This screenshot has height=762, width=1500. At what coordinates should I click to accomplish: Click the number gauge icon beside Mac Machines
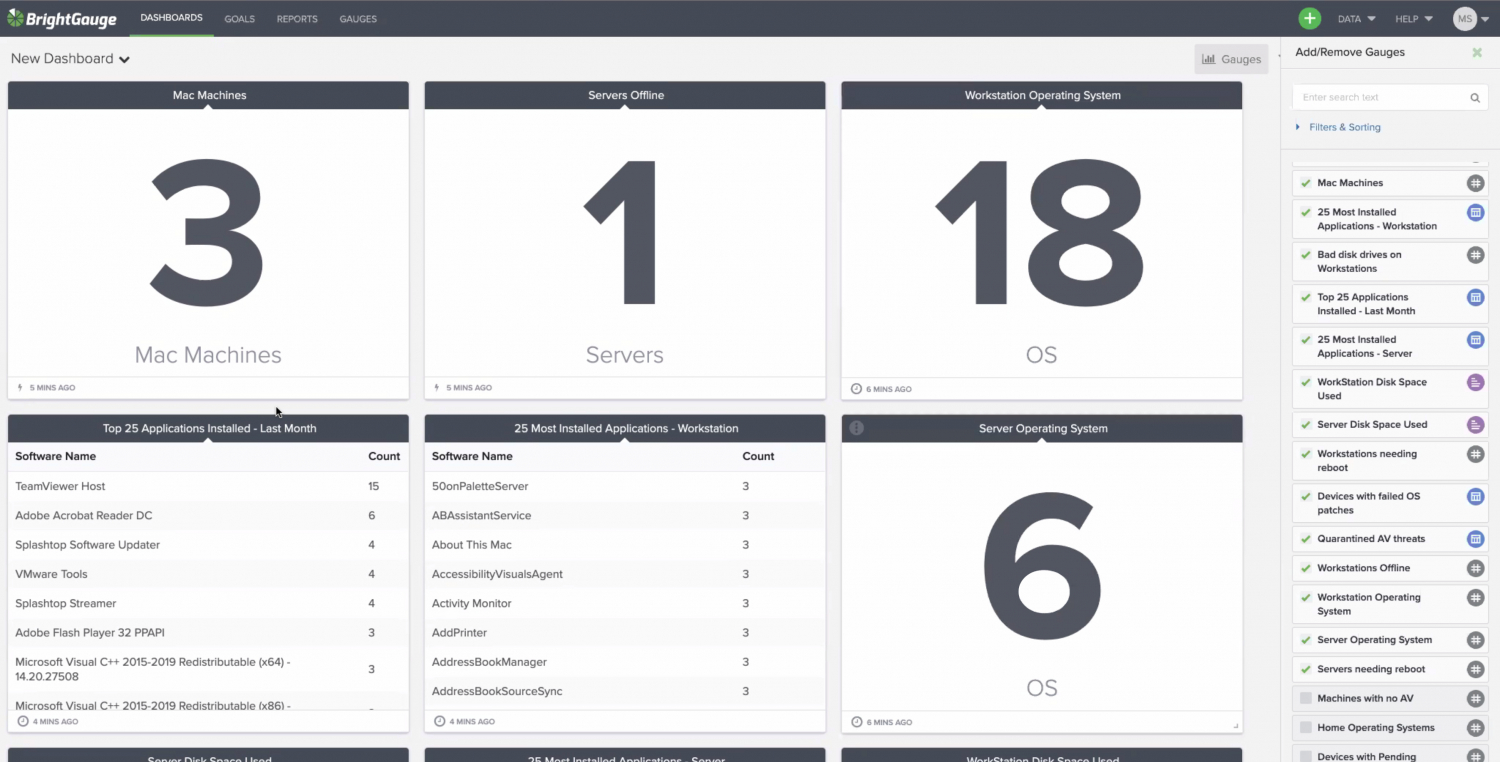(x=1475, y=183)
